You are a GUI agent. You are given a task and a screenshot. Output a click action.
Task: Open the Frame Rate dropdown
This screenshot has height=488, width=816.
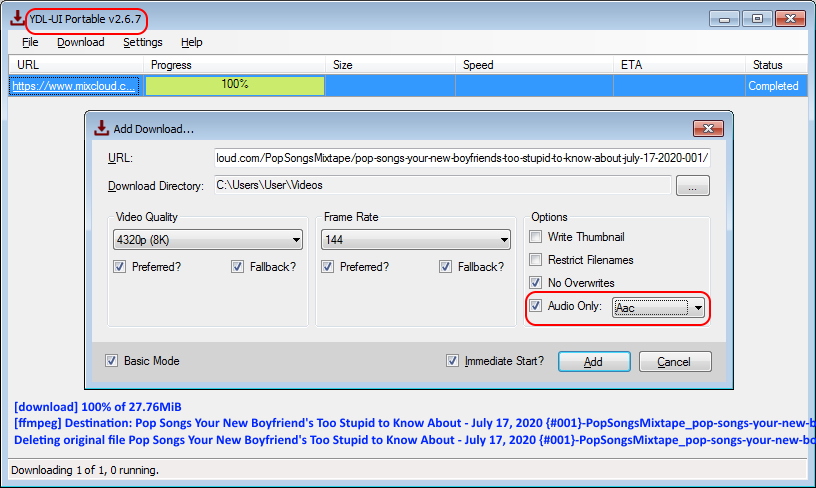tap(416, 240)
